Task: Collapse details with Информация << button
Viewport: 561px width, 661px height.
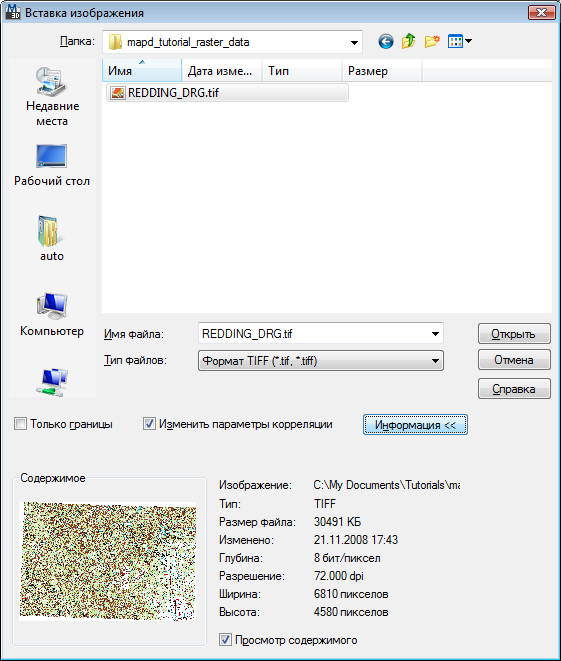Action: pos(415,425)
